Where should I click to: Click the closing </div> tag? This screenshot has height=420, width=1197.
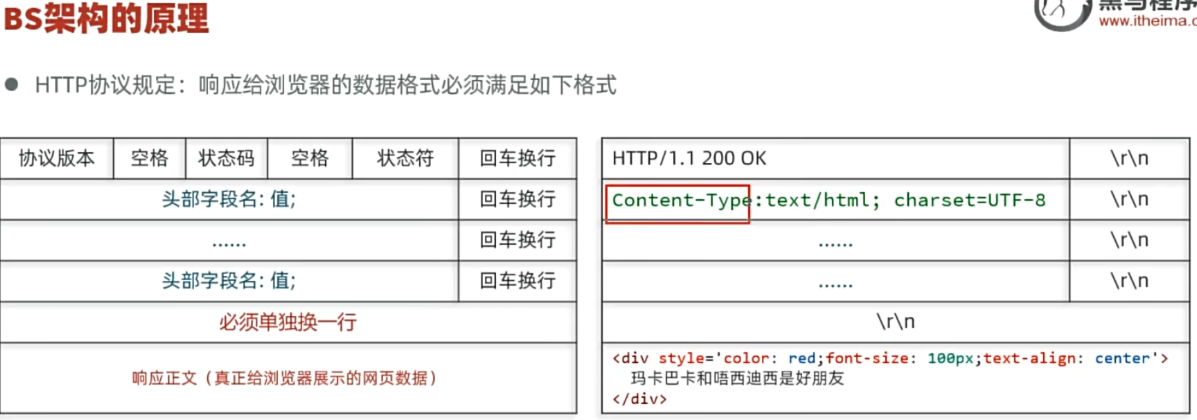coord(640,399)
